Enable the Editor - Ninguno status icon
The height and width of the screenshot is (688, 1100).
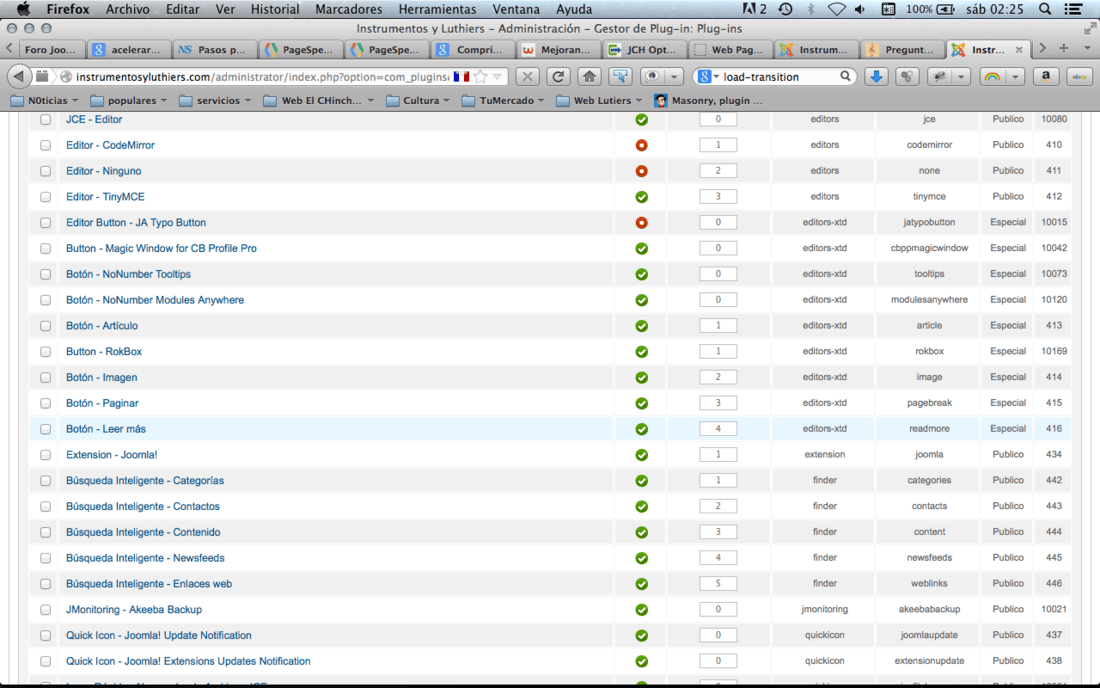641,171
